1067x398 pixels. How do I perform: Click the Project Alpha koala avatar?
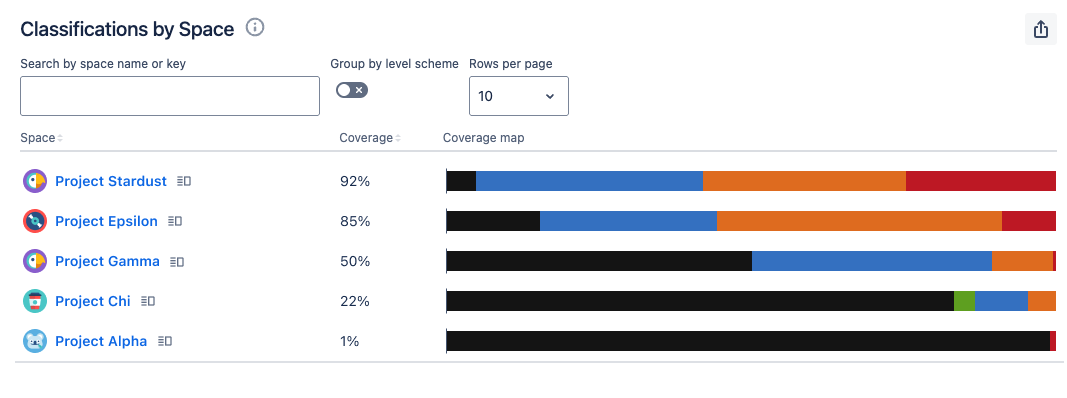tap(35, 341)
